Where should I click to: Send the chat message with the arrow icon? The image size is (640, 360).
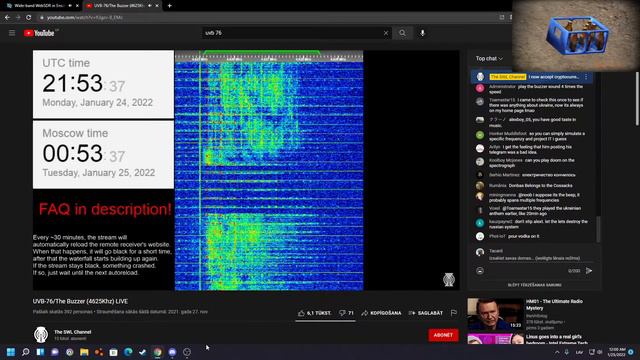[589, 271]
